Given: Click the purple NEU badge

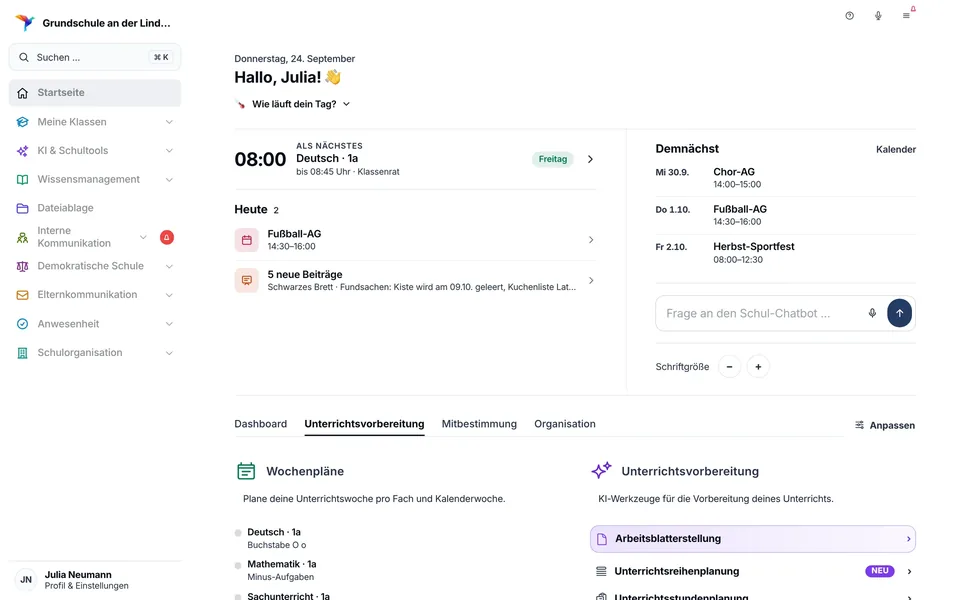Looking at the screenshot, I should (x=880, y=571).
